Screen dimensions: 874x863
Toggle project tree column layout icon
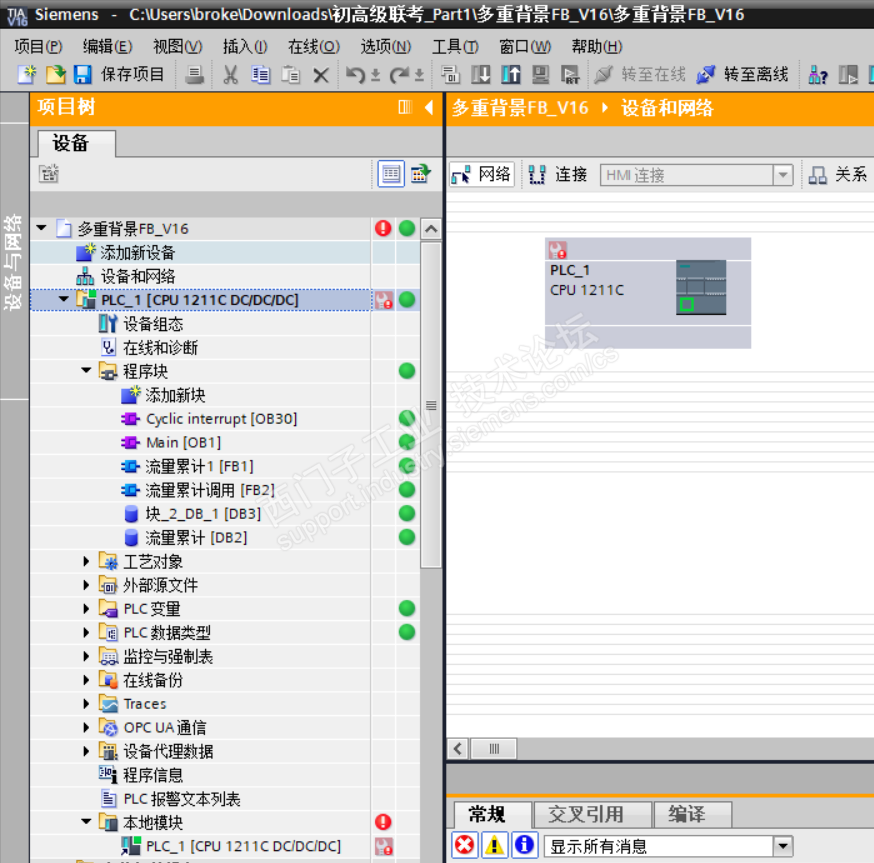click(405, 106)
